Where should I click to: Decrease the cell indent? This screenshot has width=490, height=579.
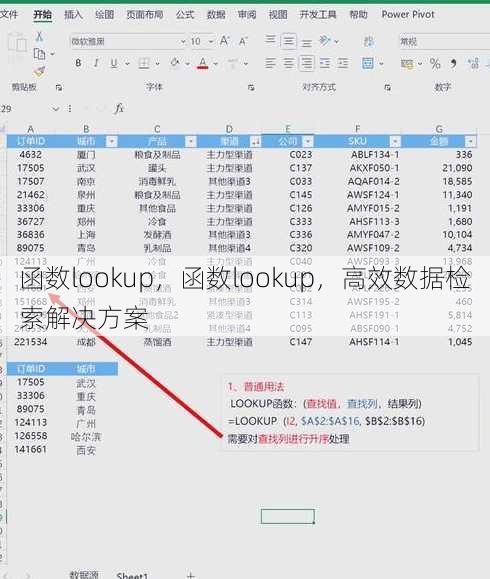pyautogui.click(x=325, y=64)
